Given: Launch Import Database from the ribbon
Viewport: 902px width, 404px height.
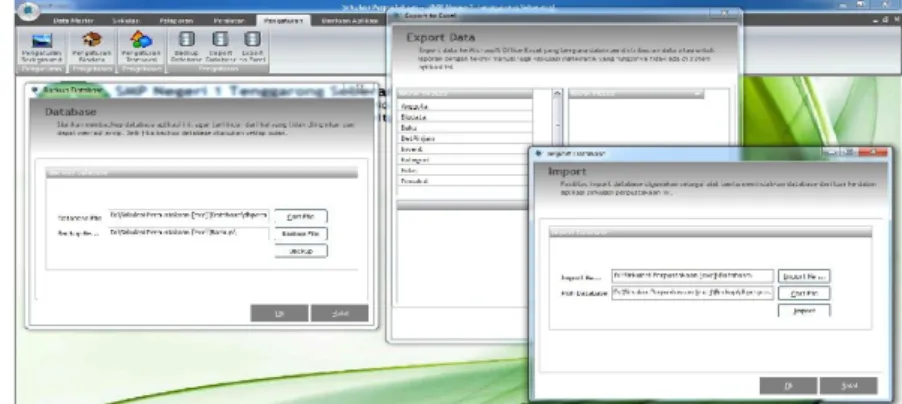Looking at the screenshot, I should coord(220,47).
